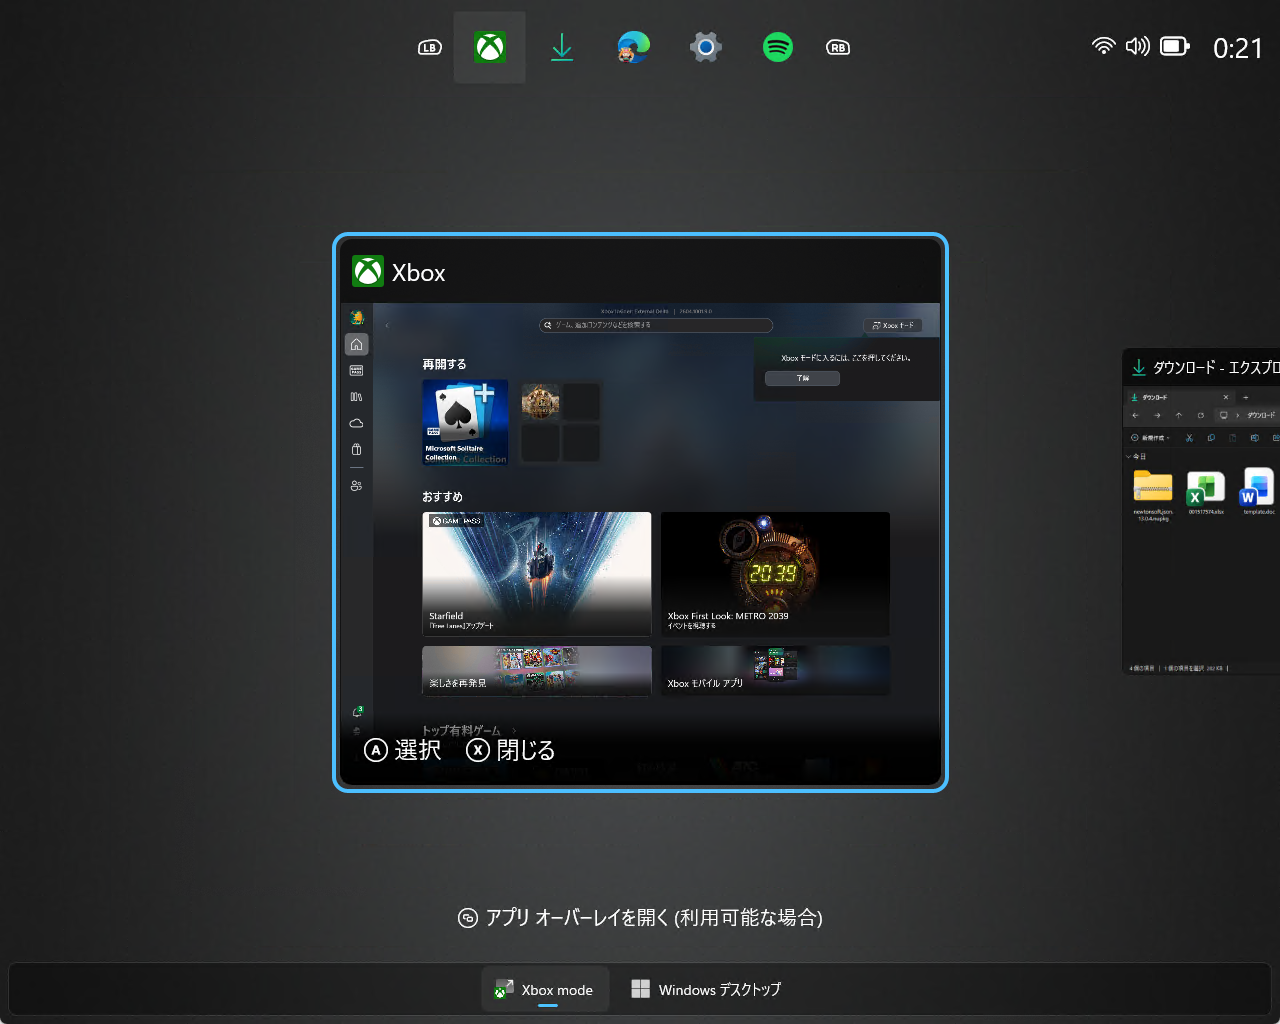Open the profile avatar in the Xbox sidebar

(356, 317)
